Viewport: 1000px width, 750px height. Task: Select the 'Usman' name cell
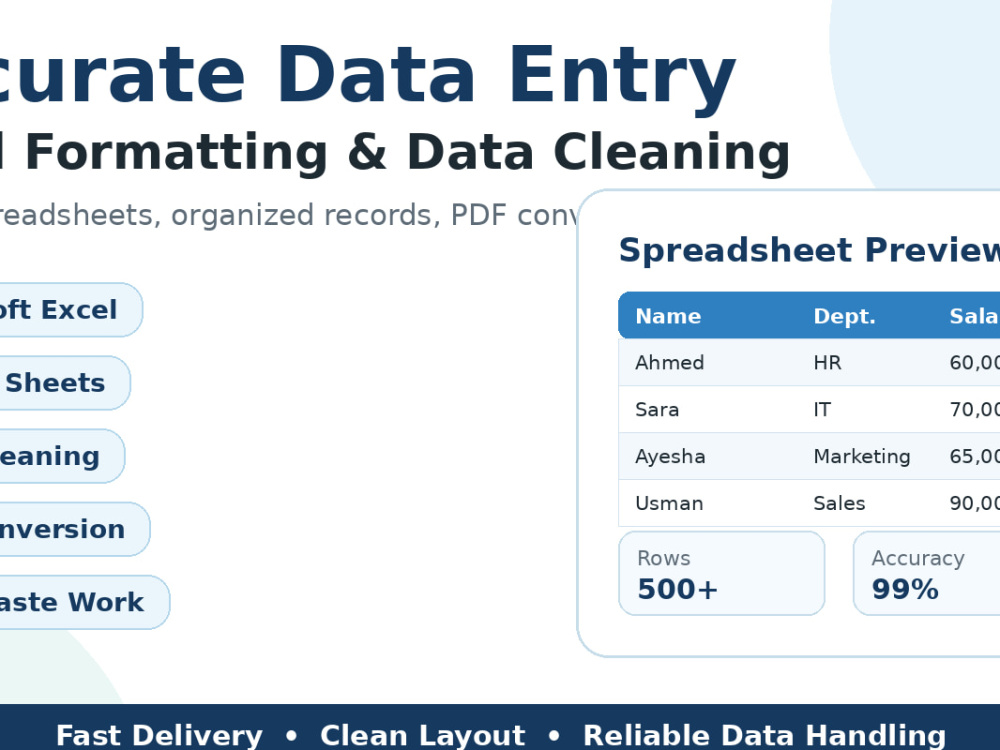pyautogui.click(x=669, y=504)
